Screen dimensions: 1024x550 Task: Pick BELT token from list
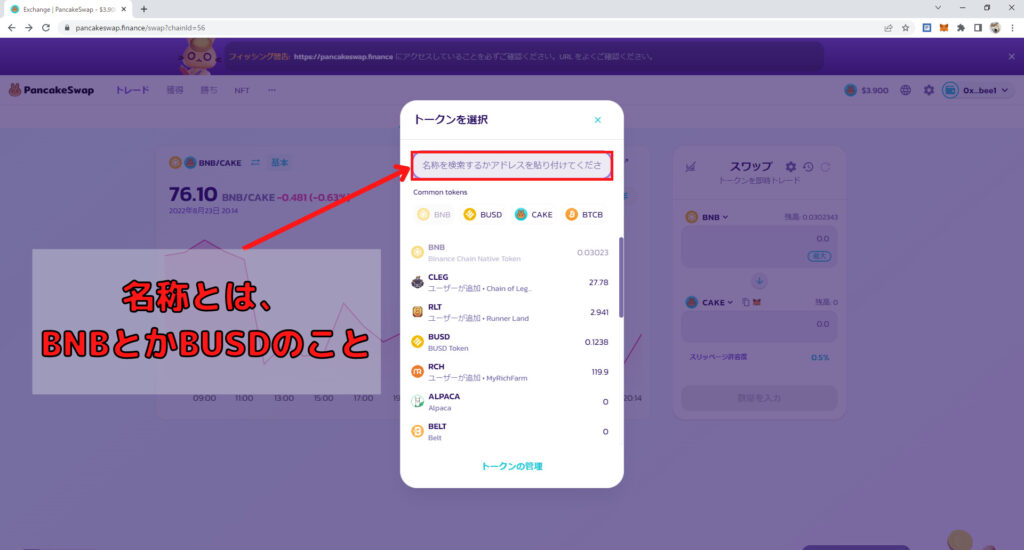(x=512, y=431)
